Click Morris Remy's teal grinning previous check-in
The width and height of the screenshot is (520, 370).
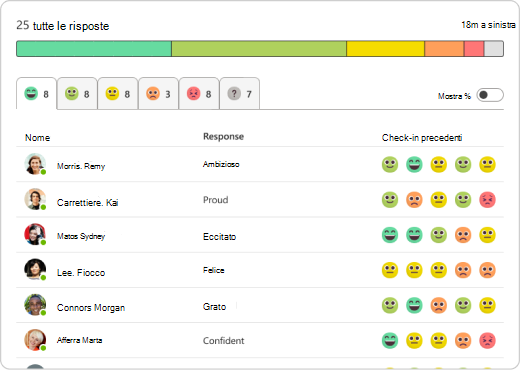(x=414, y=164)
